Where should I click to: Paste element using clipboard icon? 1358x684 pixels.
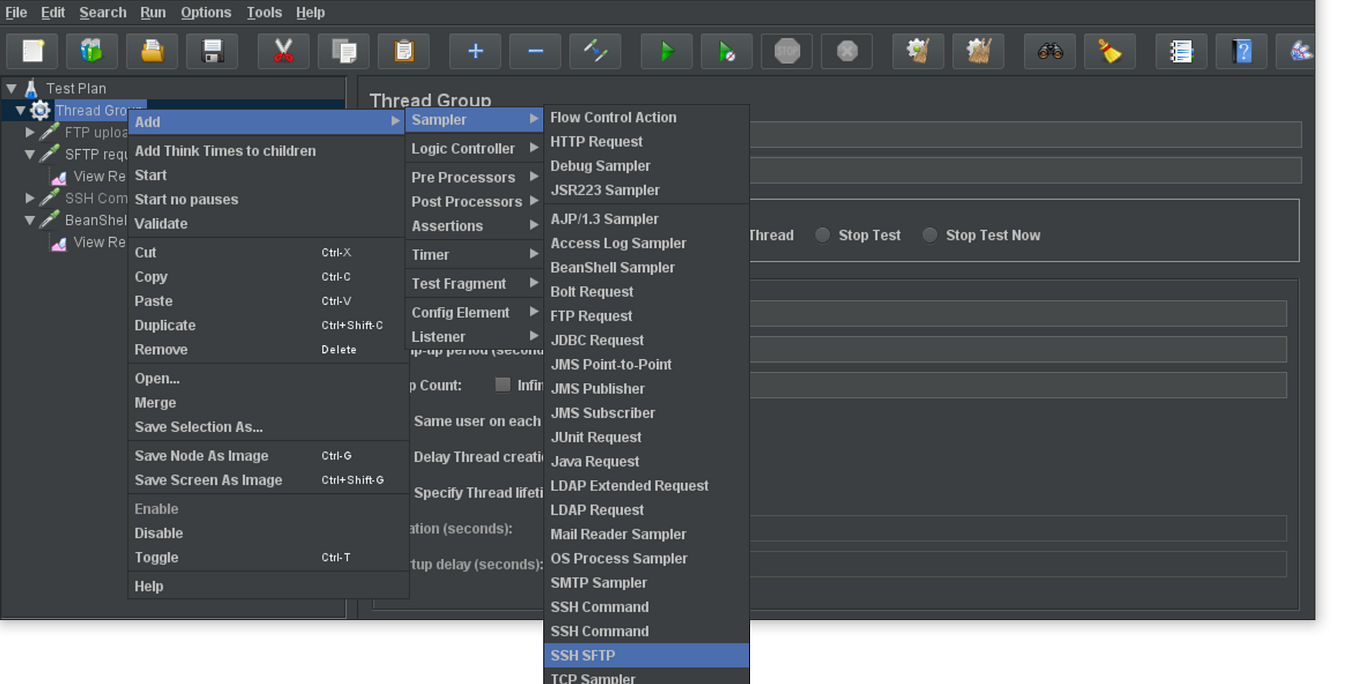pos(403,50)
